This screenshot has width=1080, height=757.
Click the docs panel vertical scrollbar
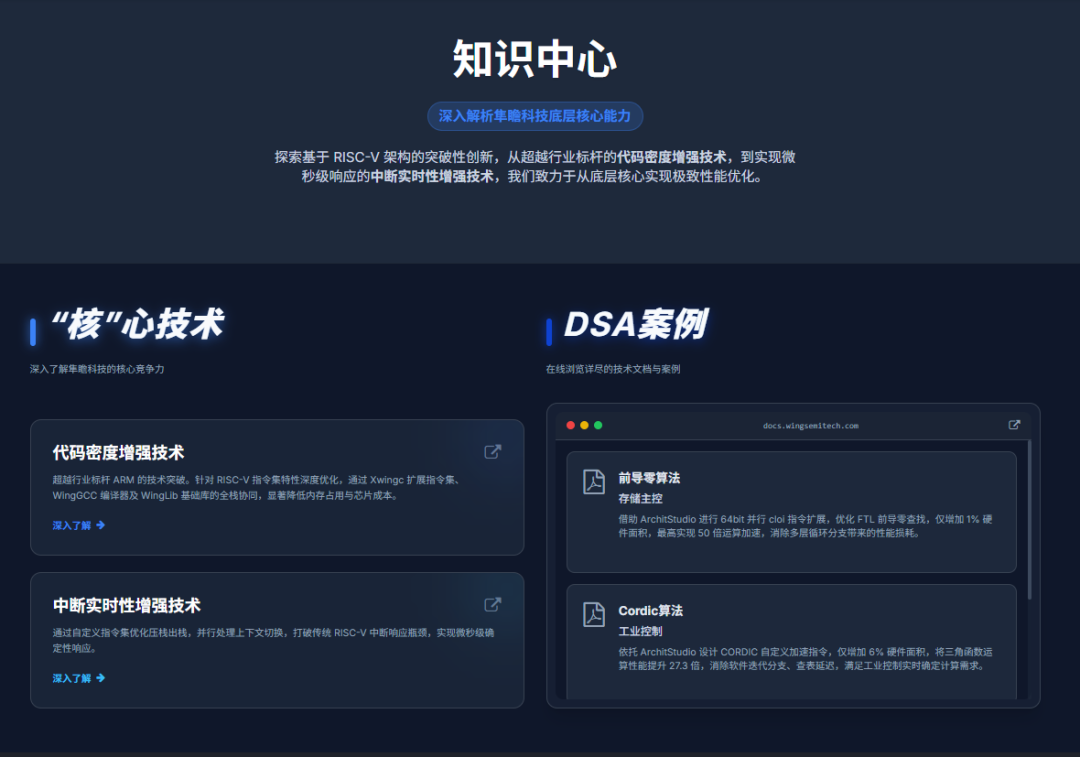pyautogui.click(x=1030, y=520)
